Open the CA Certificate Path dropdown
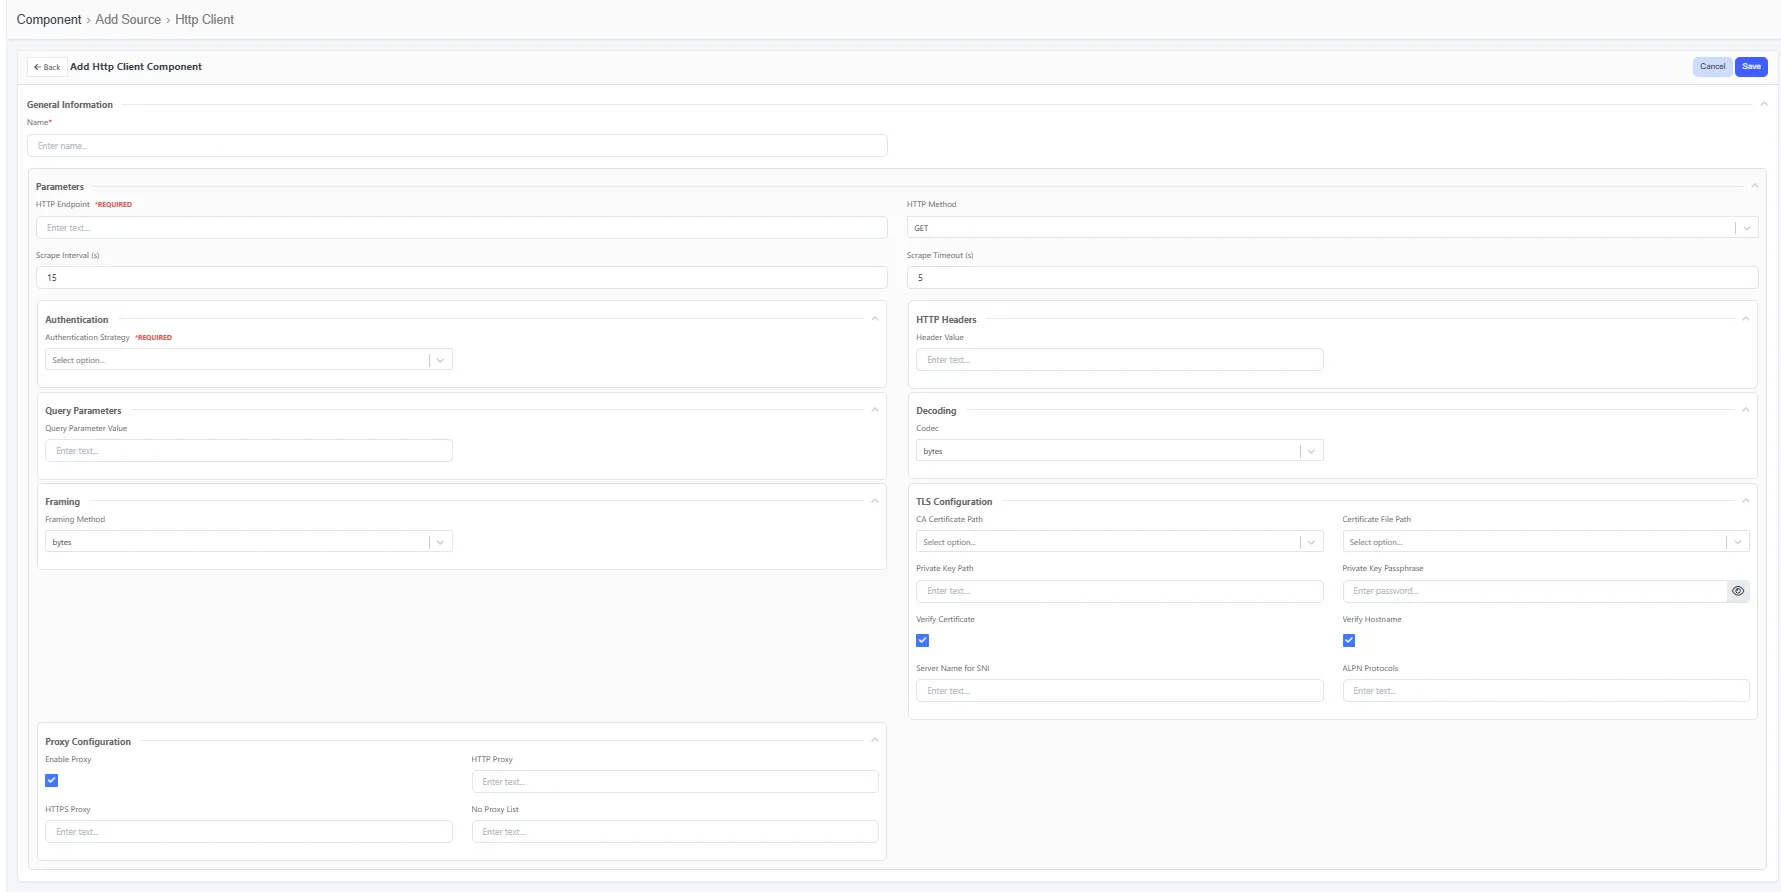1781x892 pixels. pyautogui.click(x=1120, y=542)
